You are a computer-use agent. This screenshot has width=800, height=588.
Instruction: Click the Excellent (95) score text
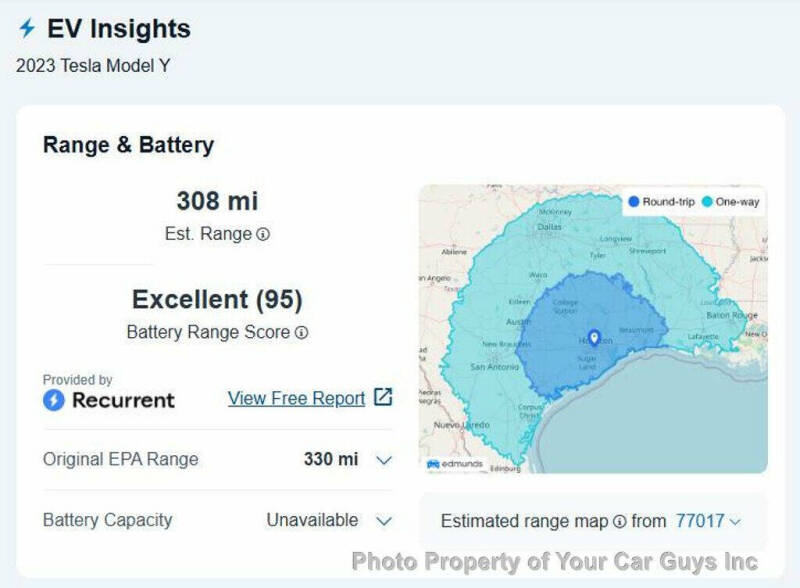tap(217, 299)
